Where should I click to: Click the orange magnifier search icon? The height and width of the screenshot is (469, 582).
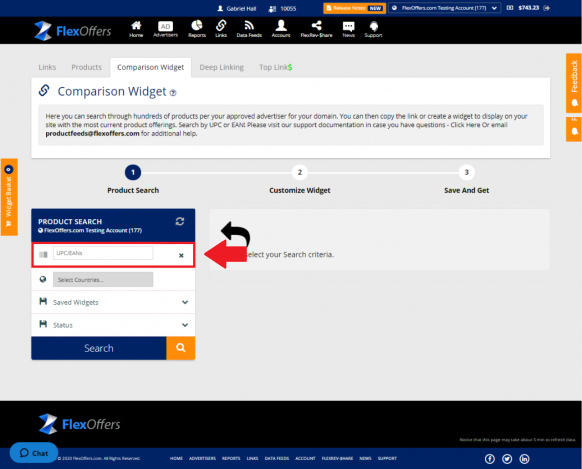coord(181,348)
